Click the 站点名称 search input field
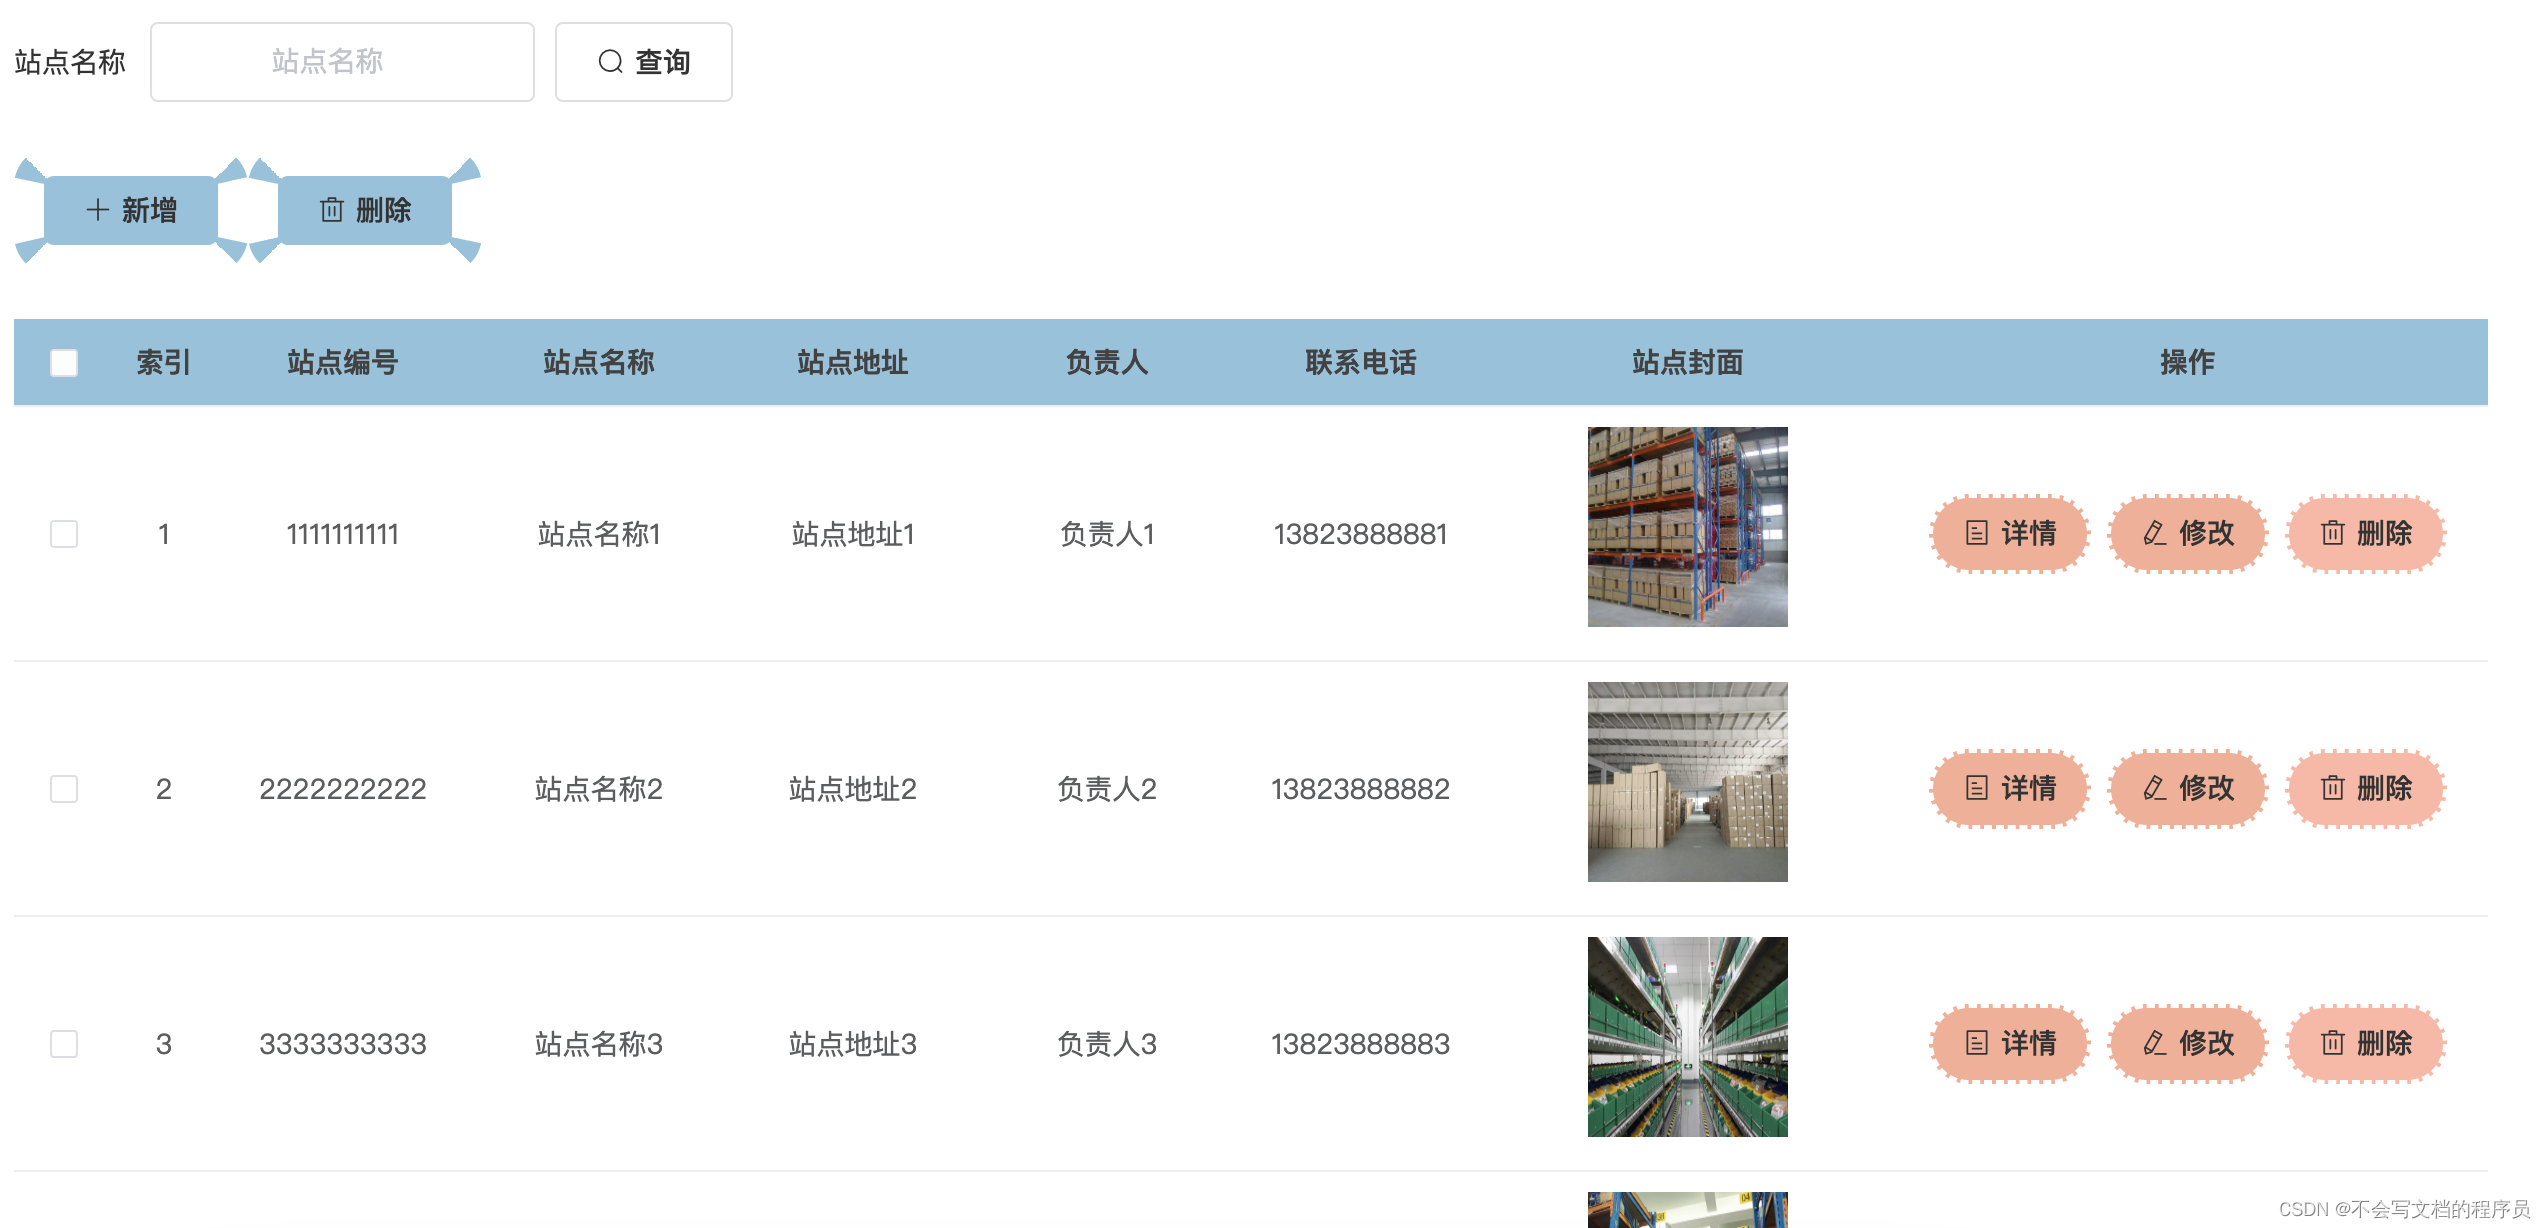The width and height of the screenshot is (2546, 1228). coord(342,62)
